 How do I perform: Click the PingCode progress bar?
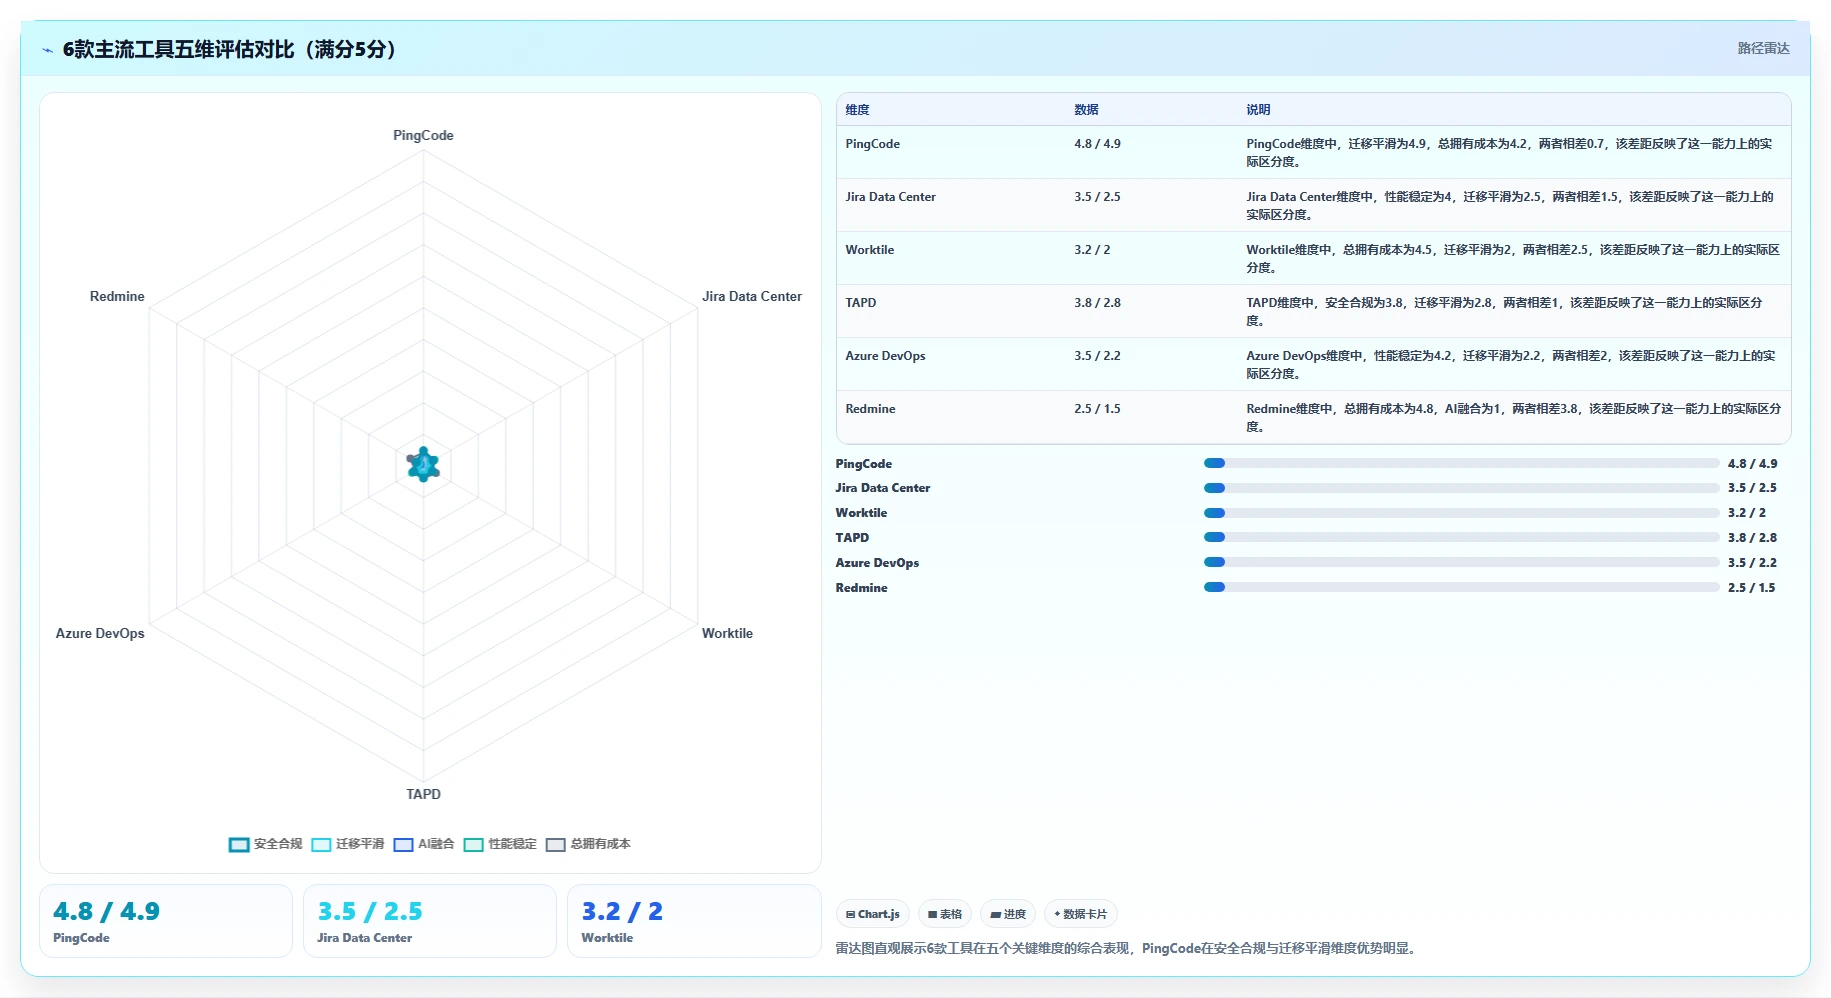click(x=1461, y=463)
